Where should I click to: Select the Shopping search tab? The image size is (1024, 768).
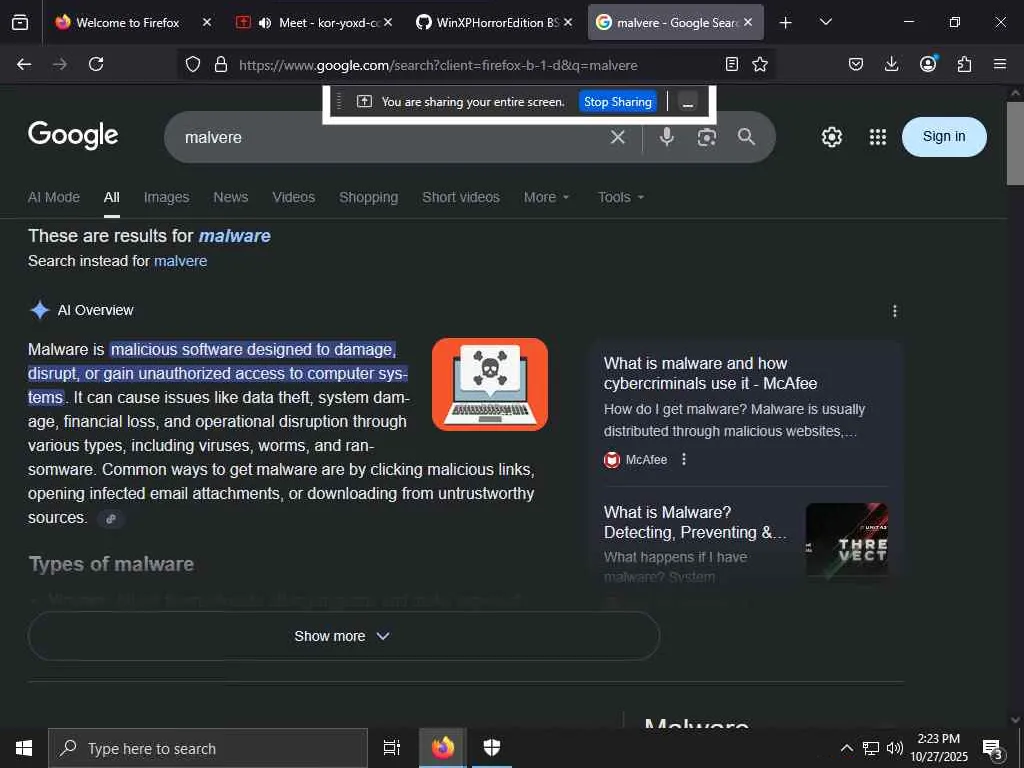point(368,197)
